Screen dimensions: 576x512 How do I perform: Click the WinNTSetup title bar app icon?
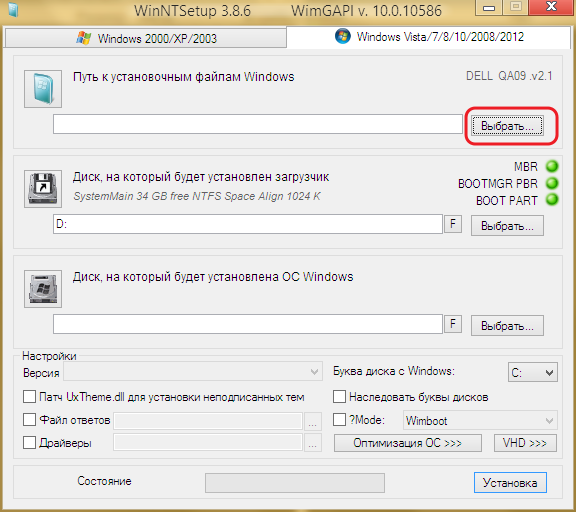click(x=13, y=10)
